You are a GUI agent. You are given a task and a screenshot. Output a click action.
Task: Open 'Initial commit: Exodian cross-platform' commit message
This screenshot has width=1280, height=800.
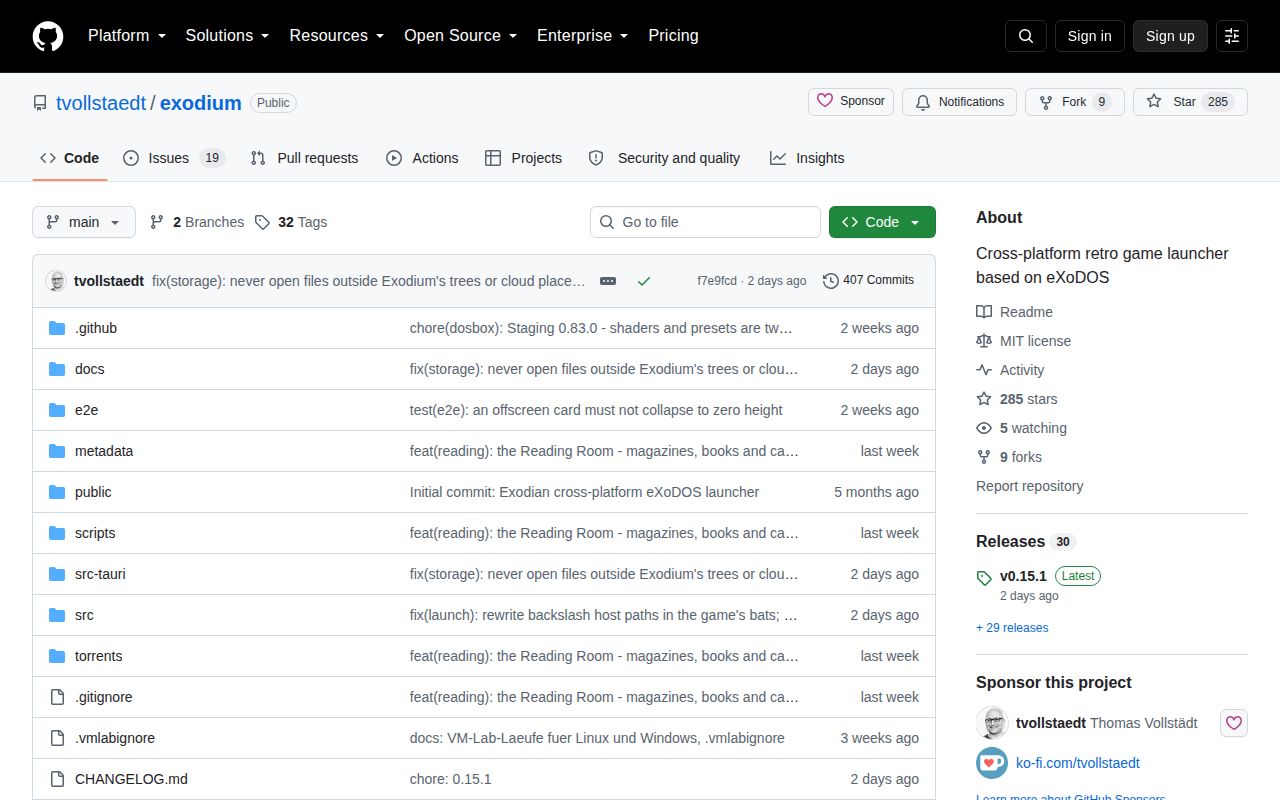(x=584, y=492)
